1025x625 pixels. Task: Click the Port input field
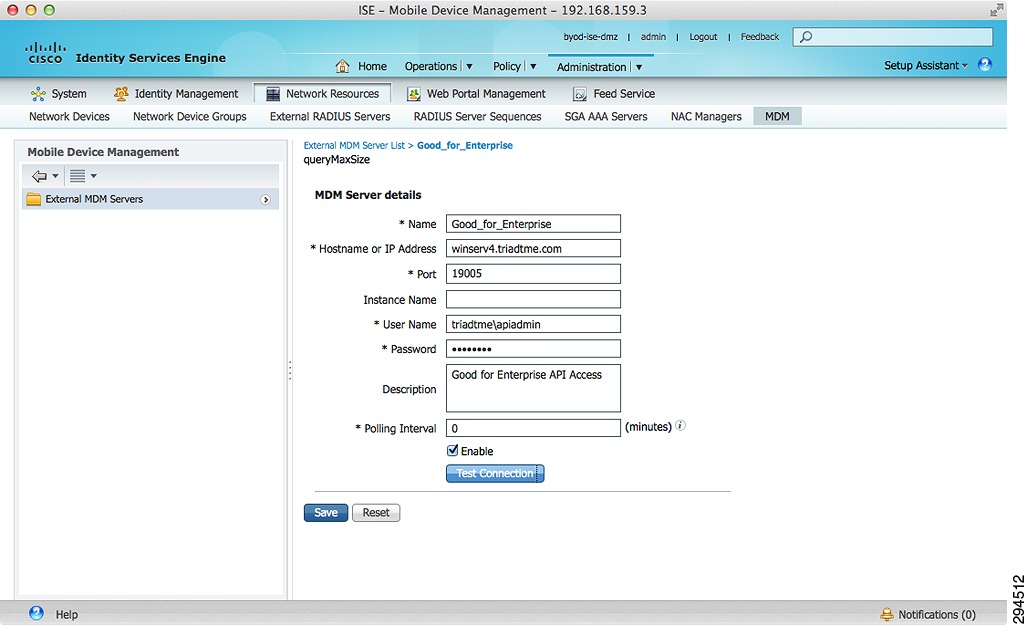pos(533,273)
